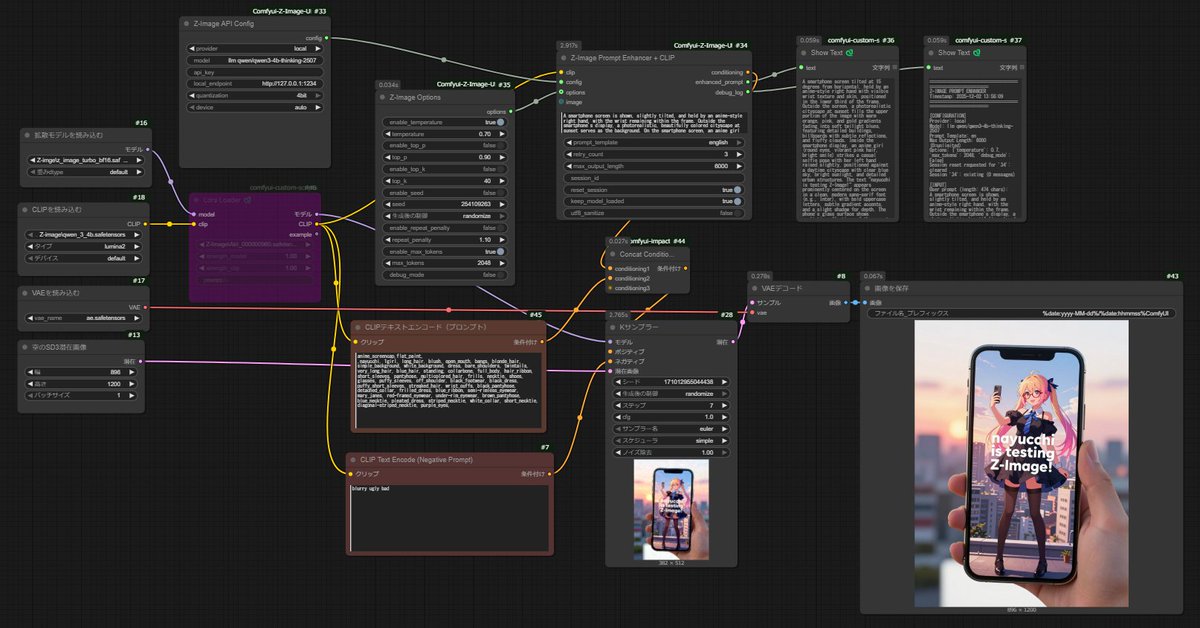Collapse the CLIPテキストエンコード (プロンプト) node dot
This screenshot has width=1200, height=628.
point(358,327)
